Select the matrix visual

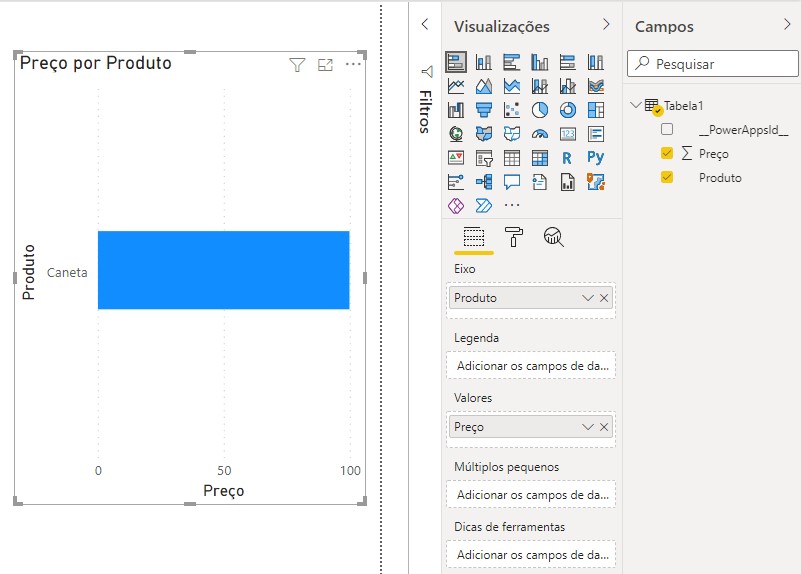(539, 158)
